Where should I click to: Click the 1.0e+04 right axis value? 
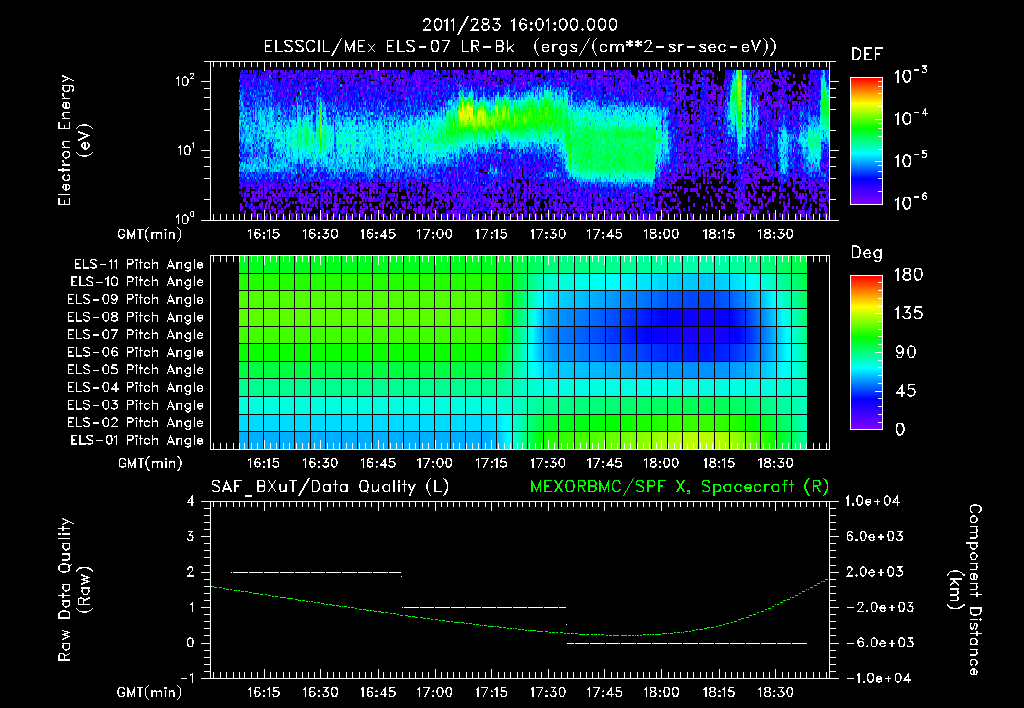(x=872, y=501)
